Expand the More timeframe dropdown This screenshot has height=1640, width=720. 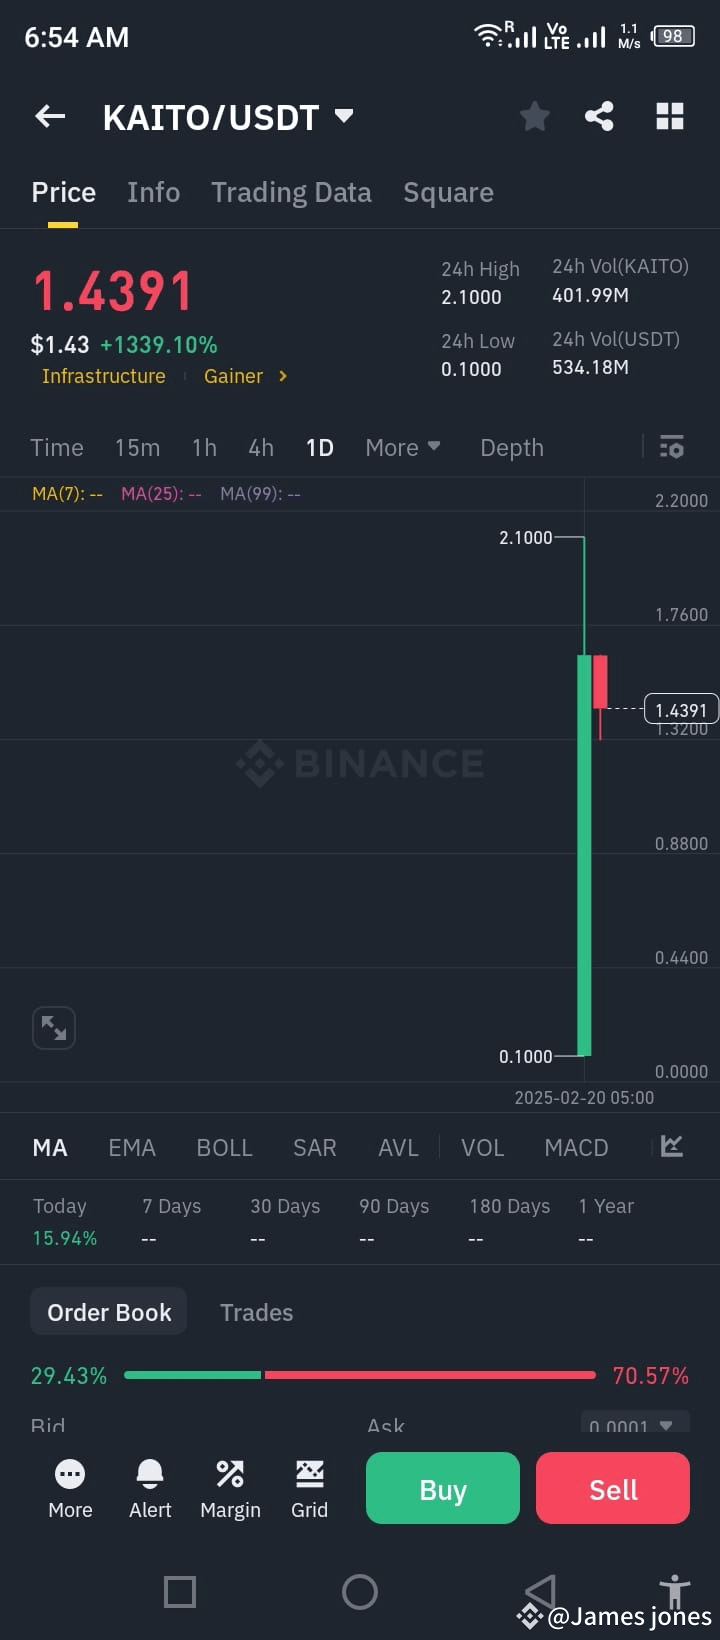(402, 447)
